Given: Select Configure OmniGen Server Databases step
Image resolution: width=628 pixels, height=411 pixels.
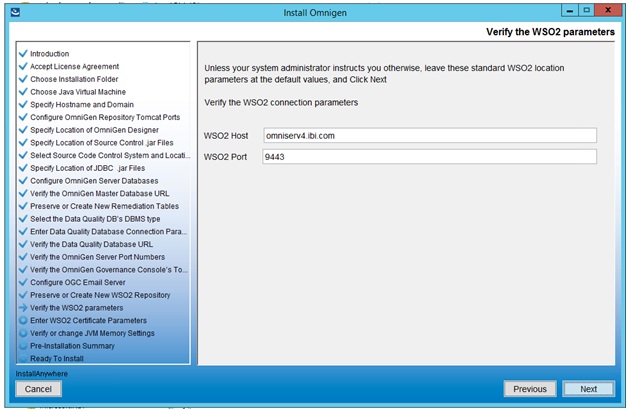Looking at the screenshot, I should click(94, 181).
